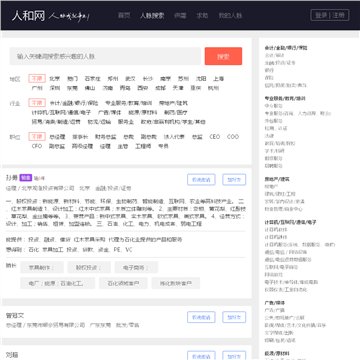Viewport: 360px width, 360px height.
Task: Select 不限 in the 行业 row
Action: [x=37, y=103]
